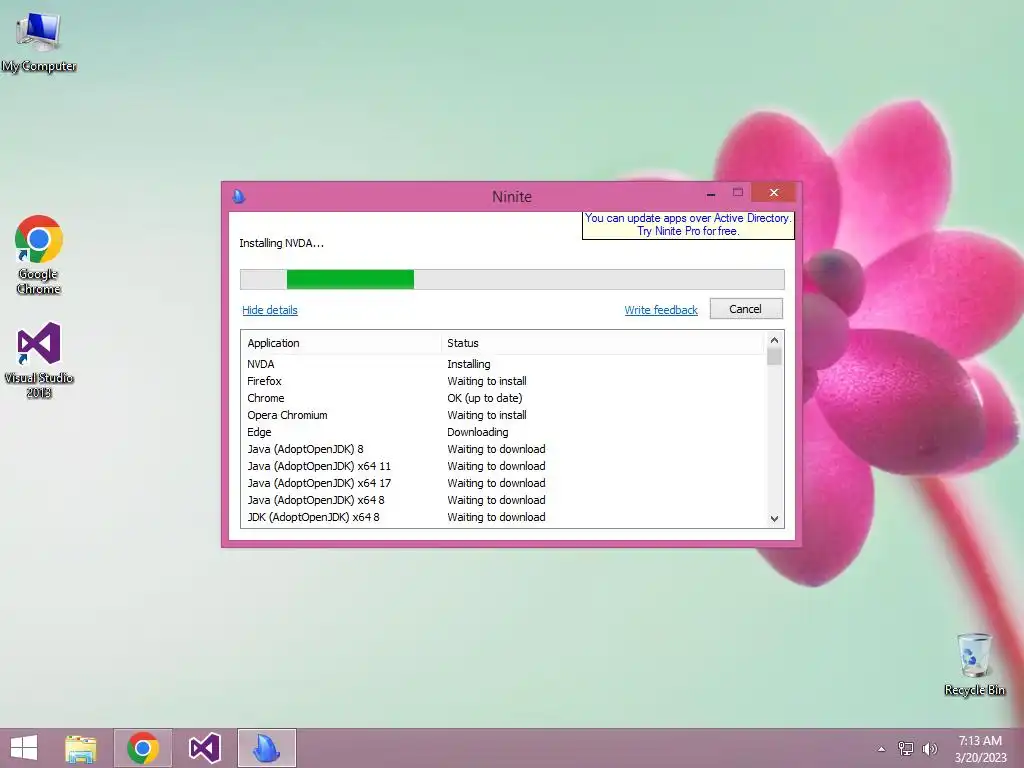
Task: Select the Visual Studio 2013 desktop shortcut
Action: [x=39, y=360]
